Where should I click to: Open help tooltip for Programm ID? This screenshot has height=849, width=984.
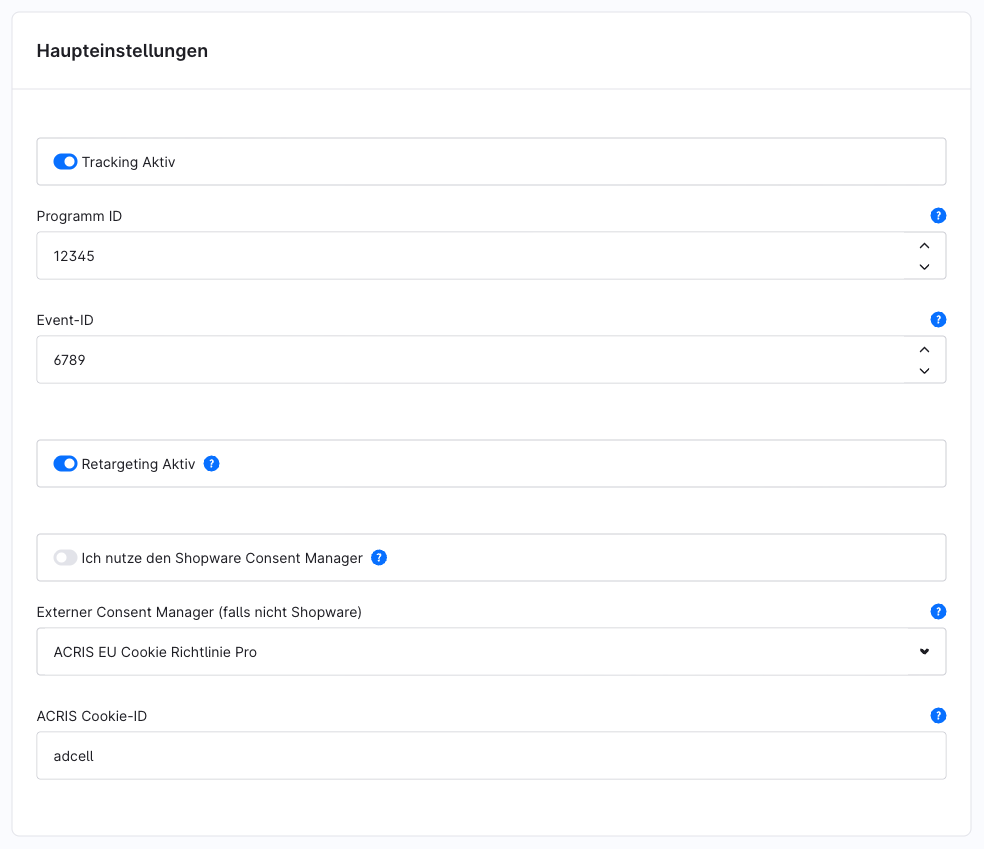click(x=938, y=216)
